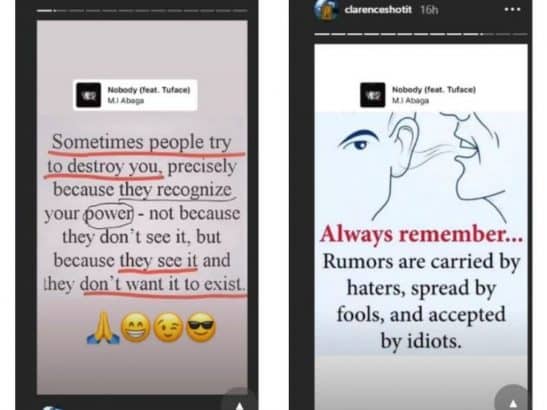The width and height of the screenshot is (547, 410).
Task: Expand the swipe-up arrow on right story
Action: [x=513, y=399]
